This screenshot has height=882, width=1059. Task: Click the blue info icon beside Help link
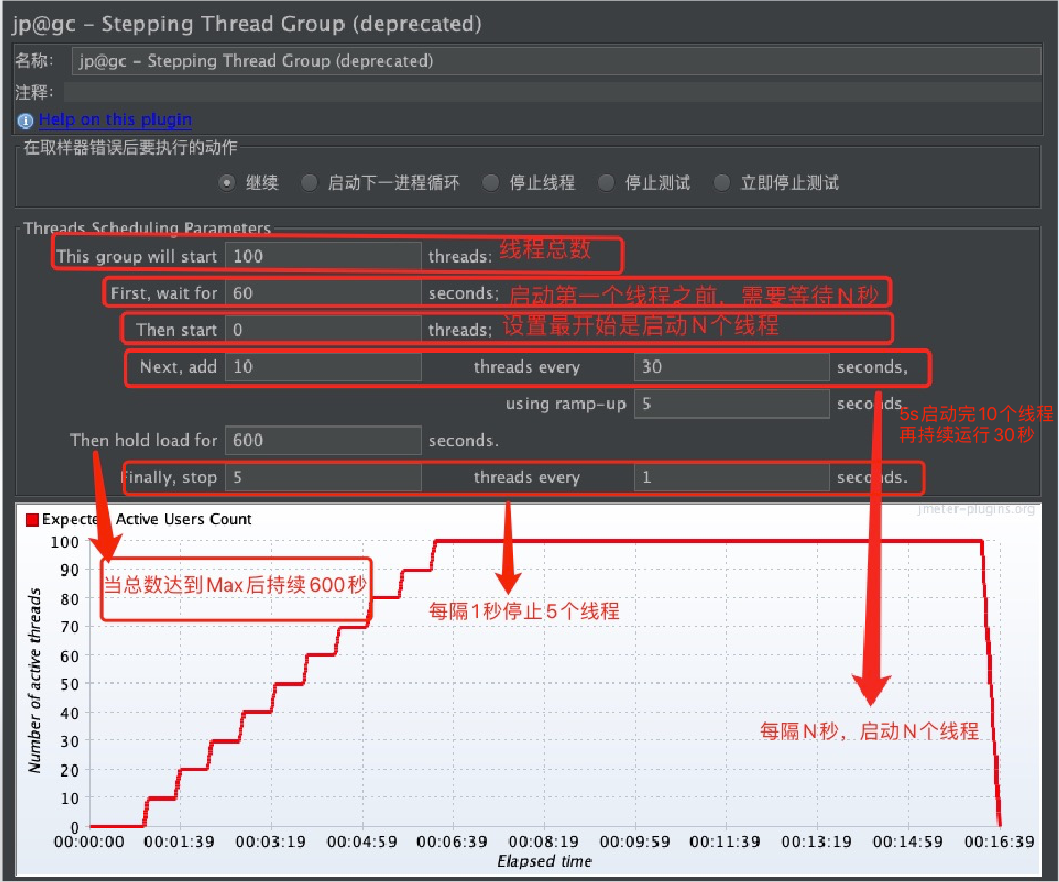pos(25,120)
